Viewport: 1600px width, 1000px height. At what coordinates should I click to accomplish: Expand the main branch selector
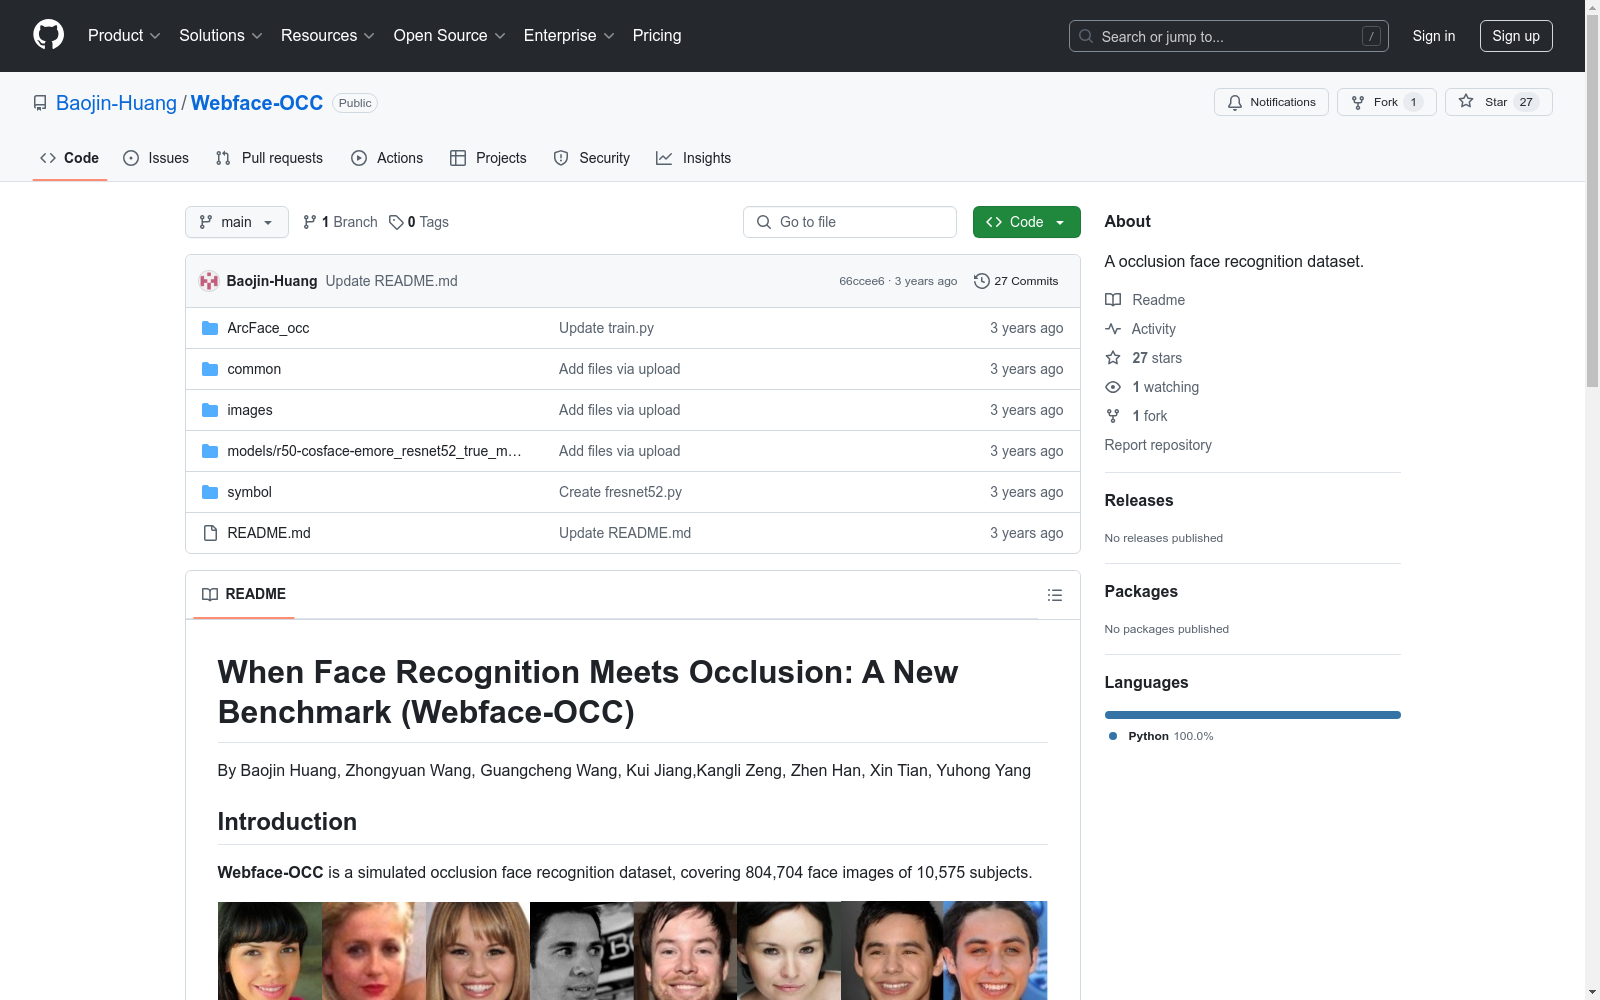tap(236, 222)
